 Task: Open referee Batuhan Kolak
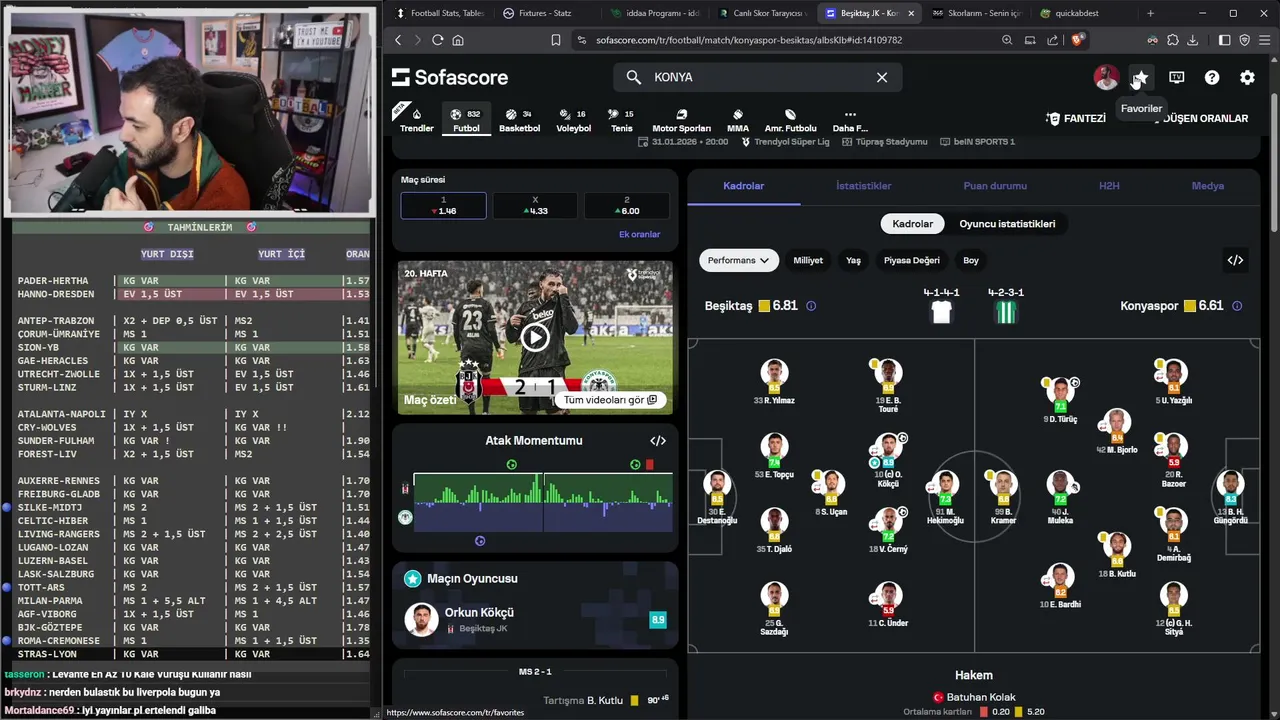click(974, 697)
